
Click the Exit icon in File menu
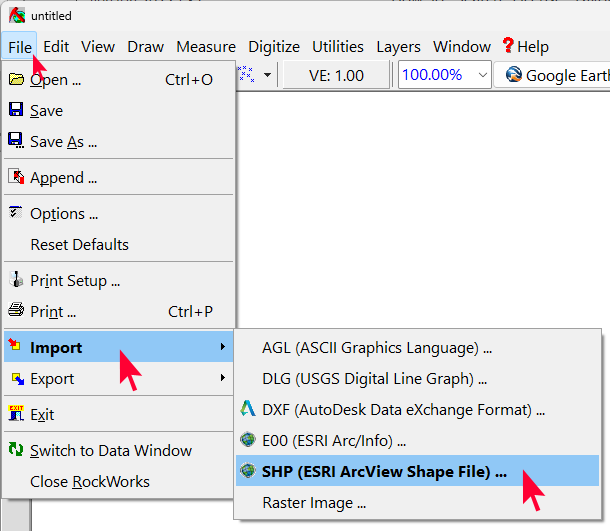pos(16,414)
